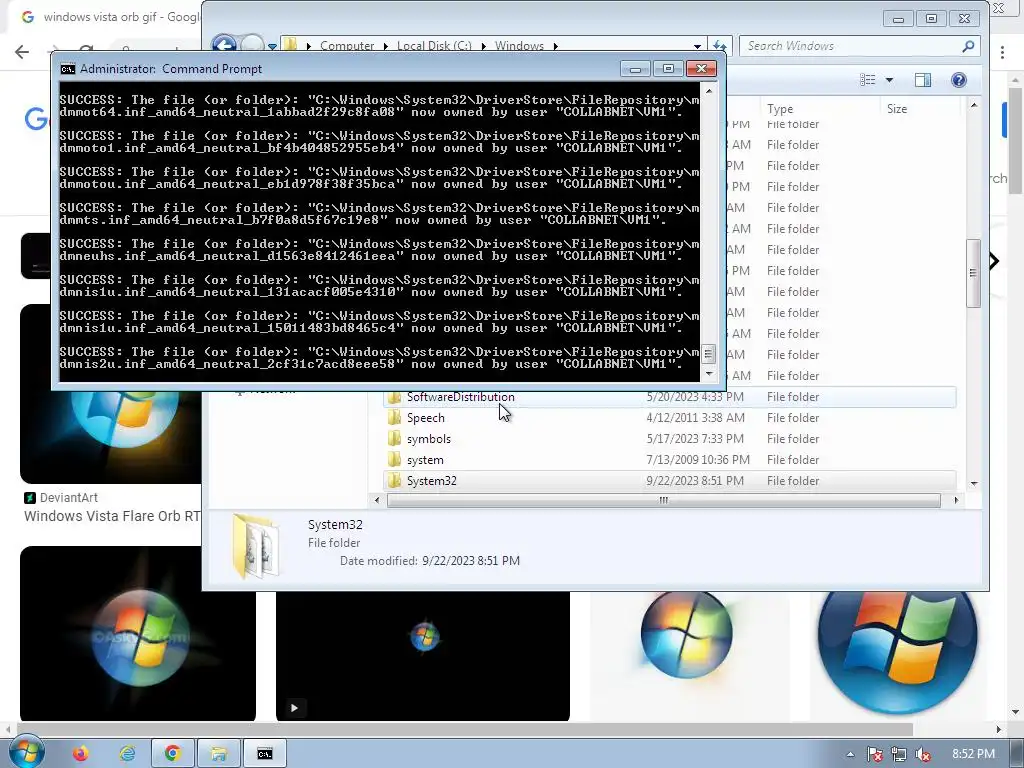The height and width of the screenshot is (768, 1024).
Task: Click Local Disk (C:) breadcrumb
Action: (434, 46)
